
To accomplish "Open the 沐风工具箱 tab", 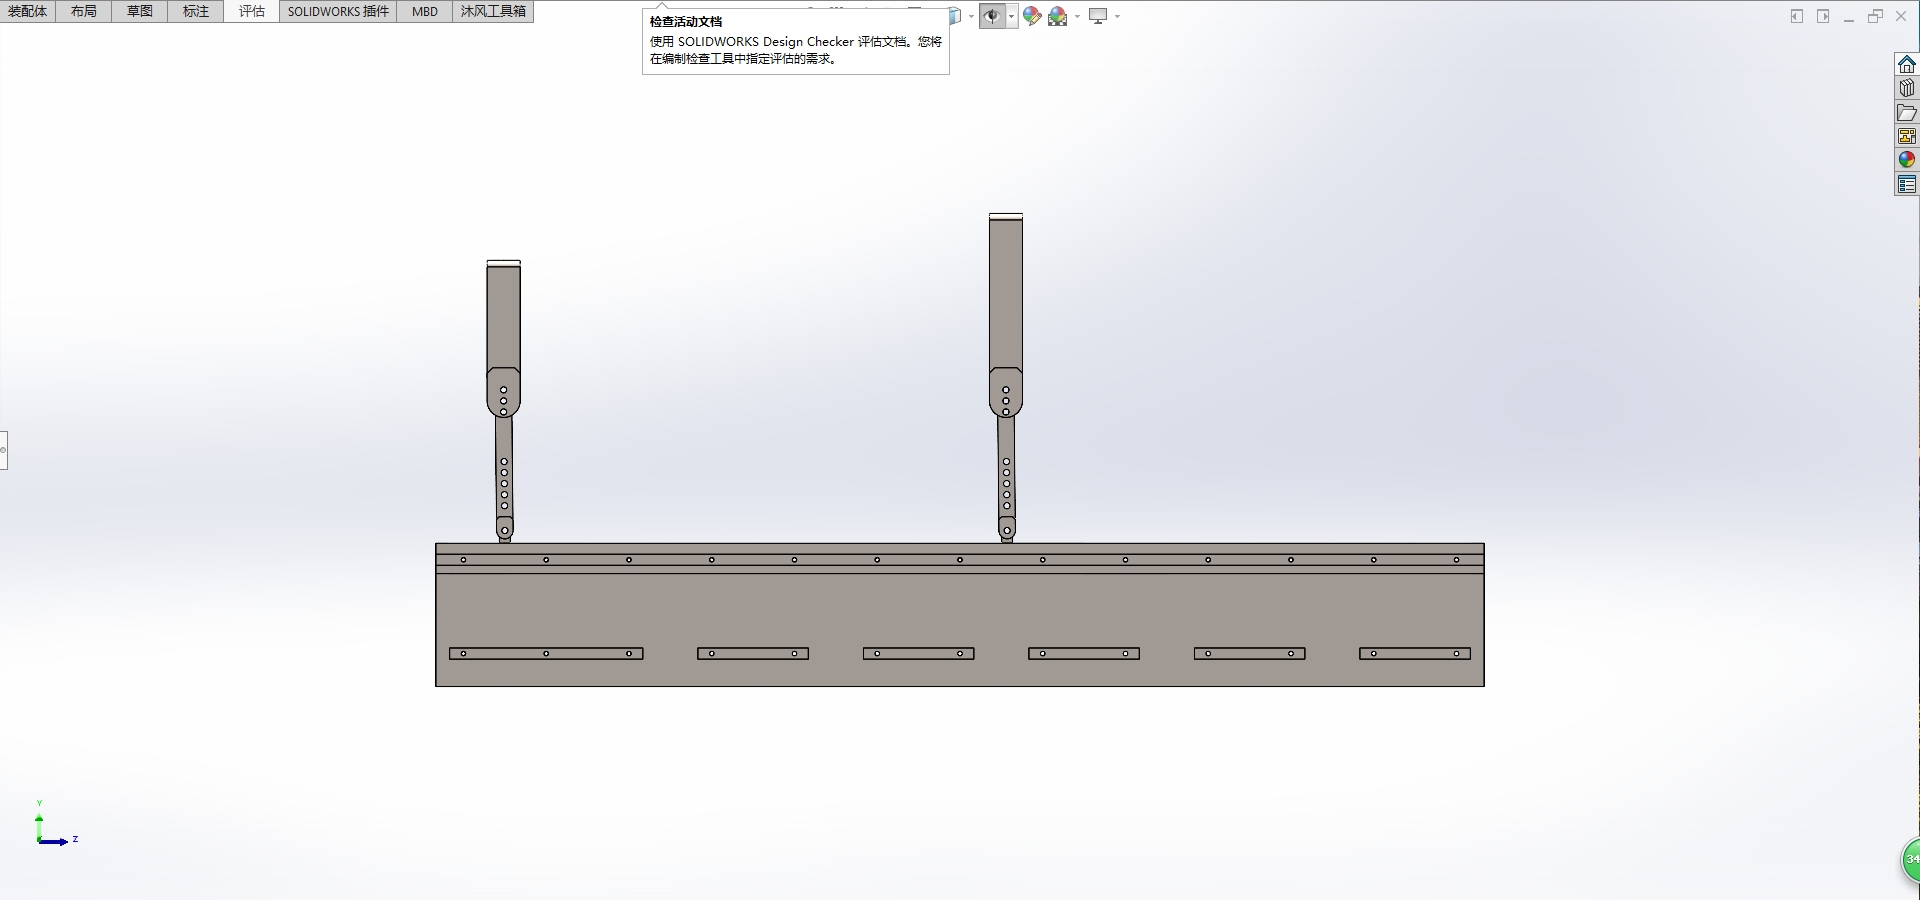I will click(x=493, y=11).
